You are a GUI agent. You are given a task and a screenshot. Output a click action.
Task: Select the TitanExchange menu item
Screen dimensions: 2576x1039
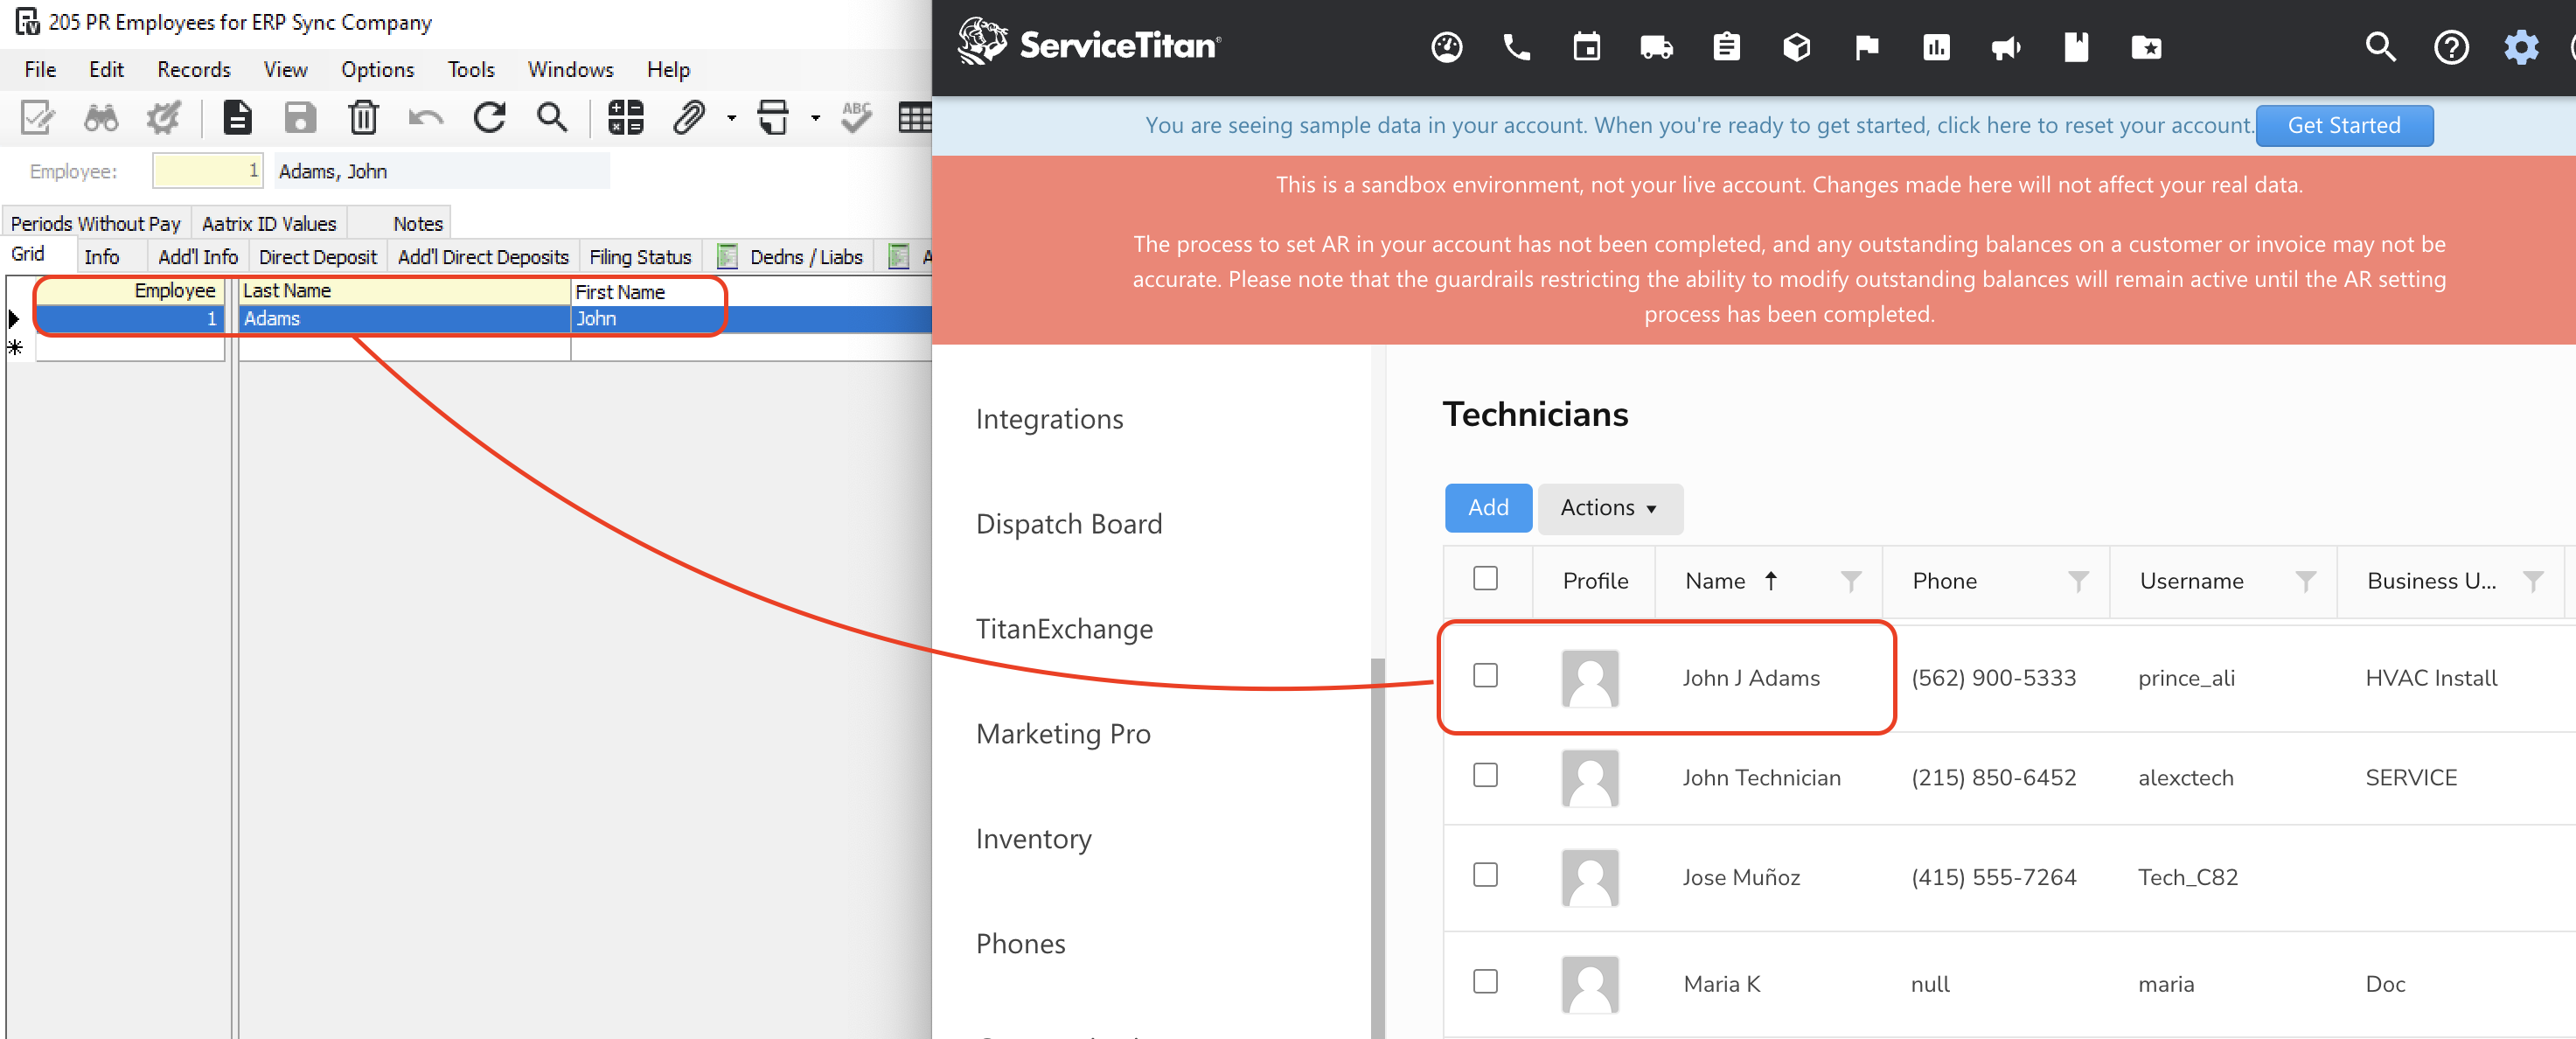[1066, 628]
